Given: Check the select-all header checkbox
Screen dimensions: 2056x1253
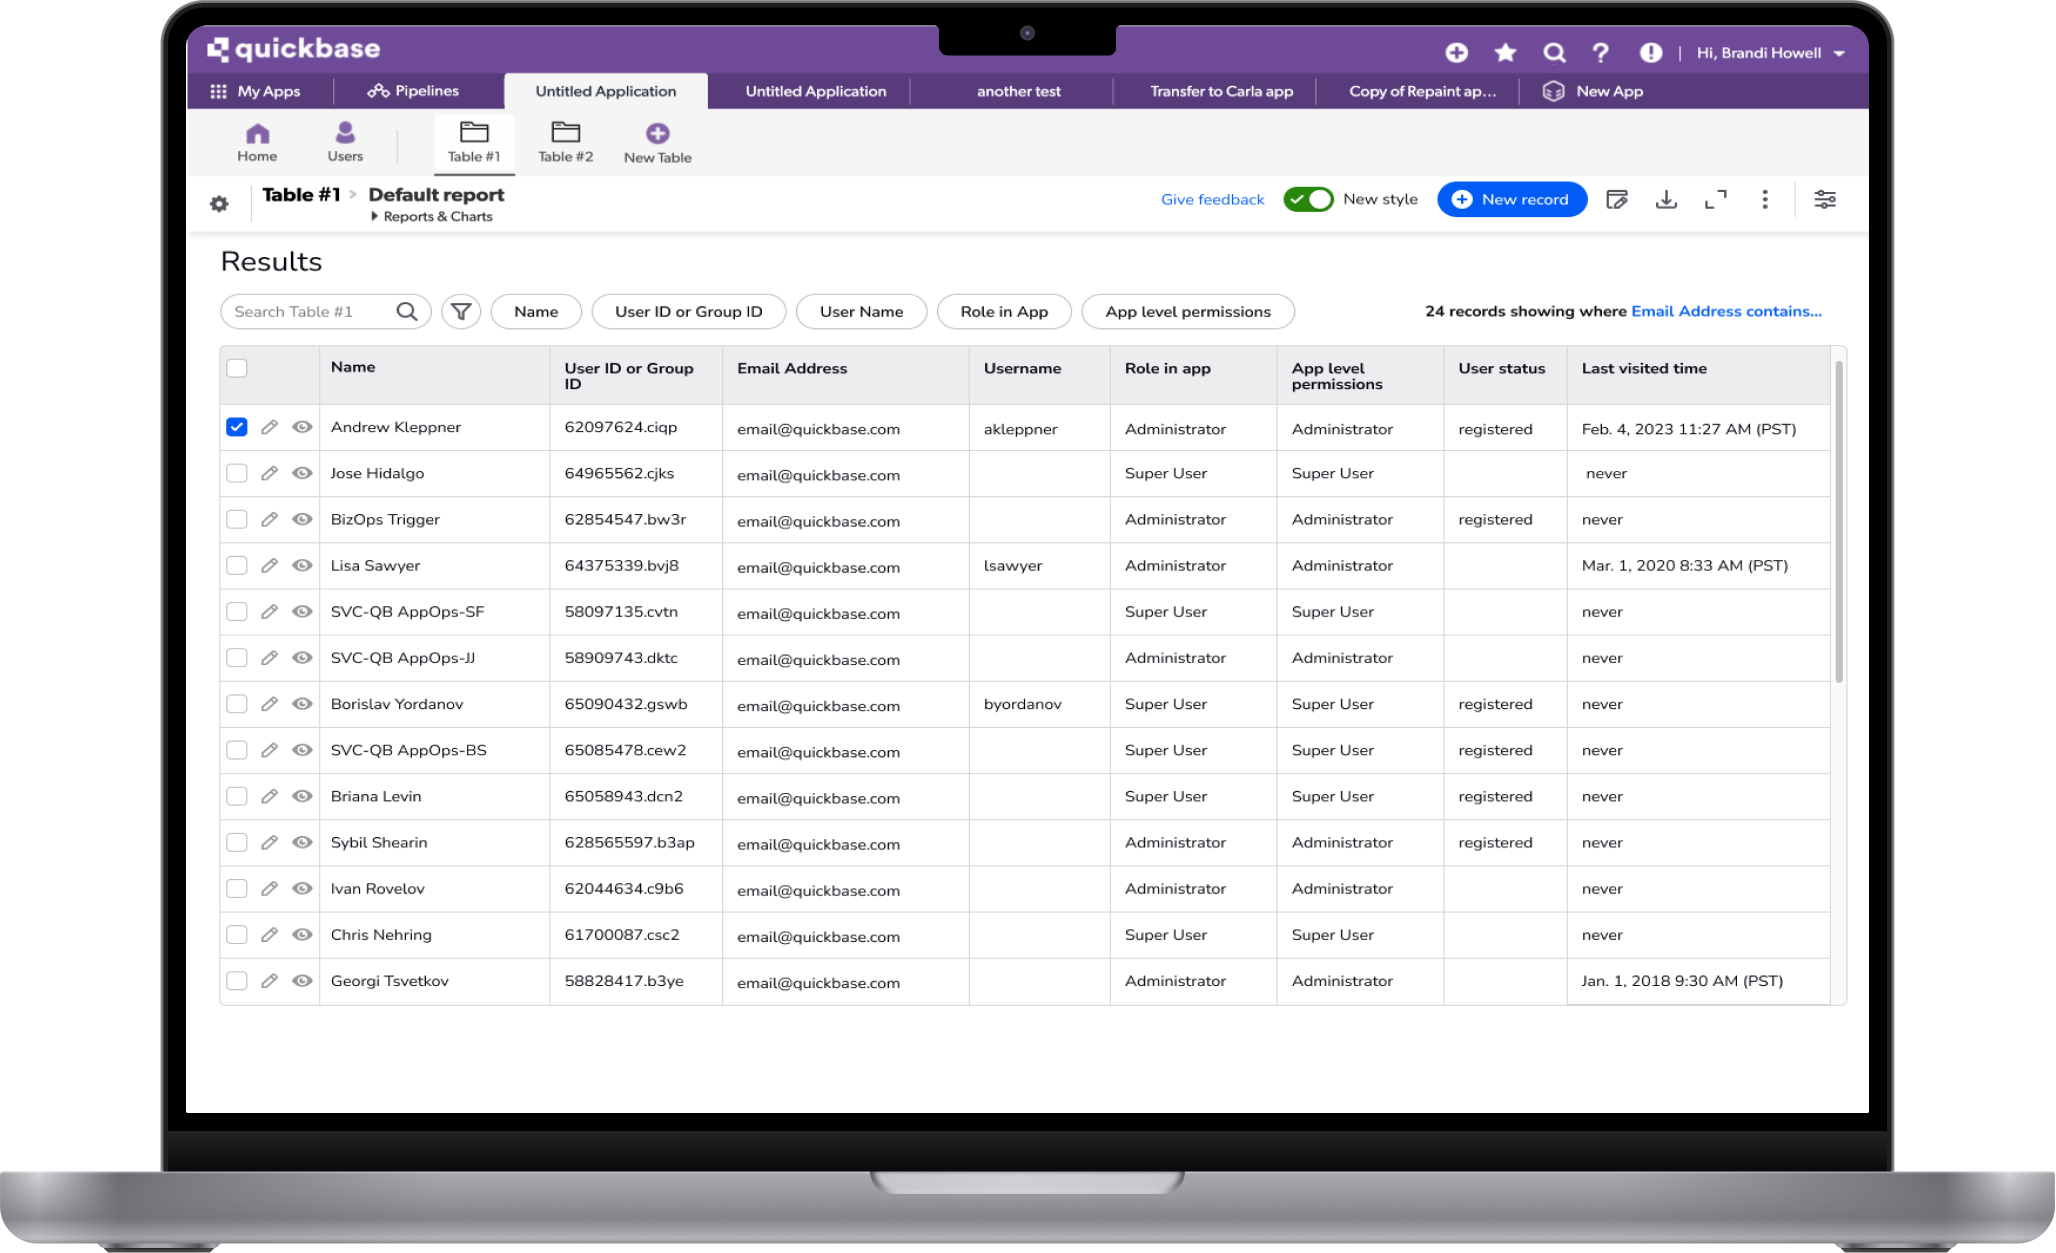Looking at the screenshot, I should (237, 368).
